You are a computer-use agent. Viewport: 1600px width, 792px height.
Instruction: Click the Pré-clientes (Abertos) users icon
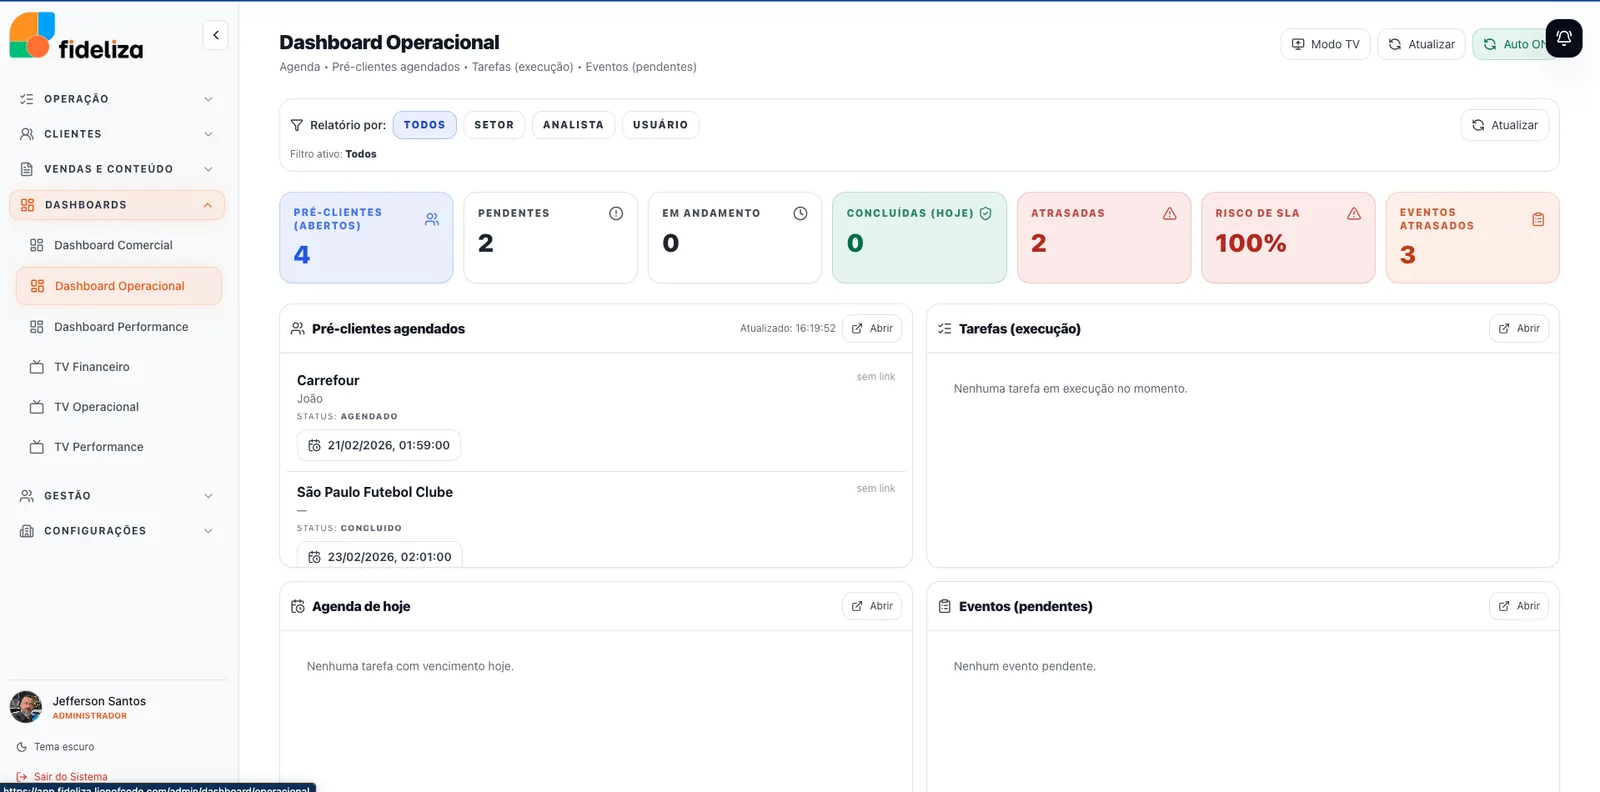point(432,219)
